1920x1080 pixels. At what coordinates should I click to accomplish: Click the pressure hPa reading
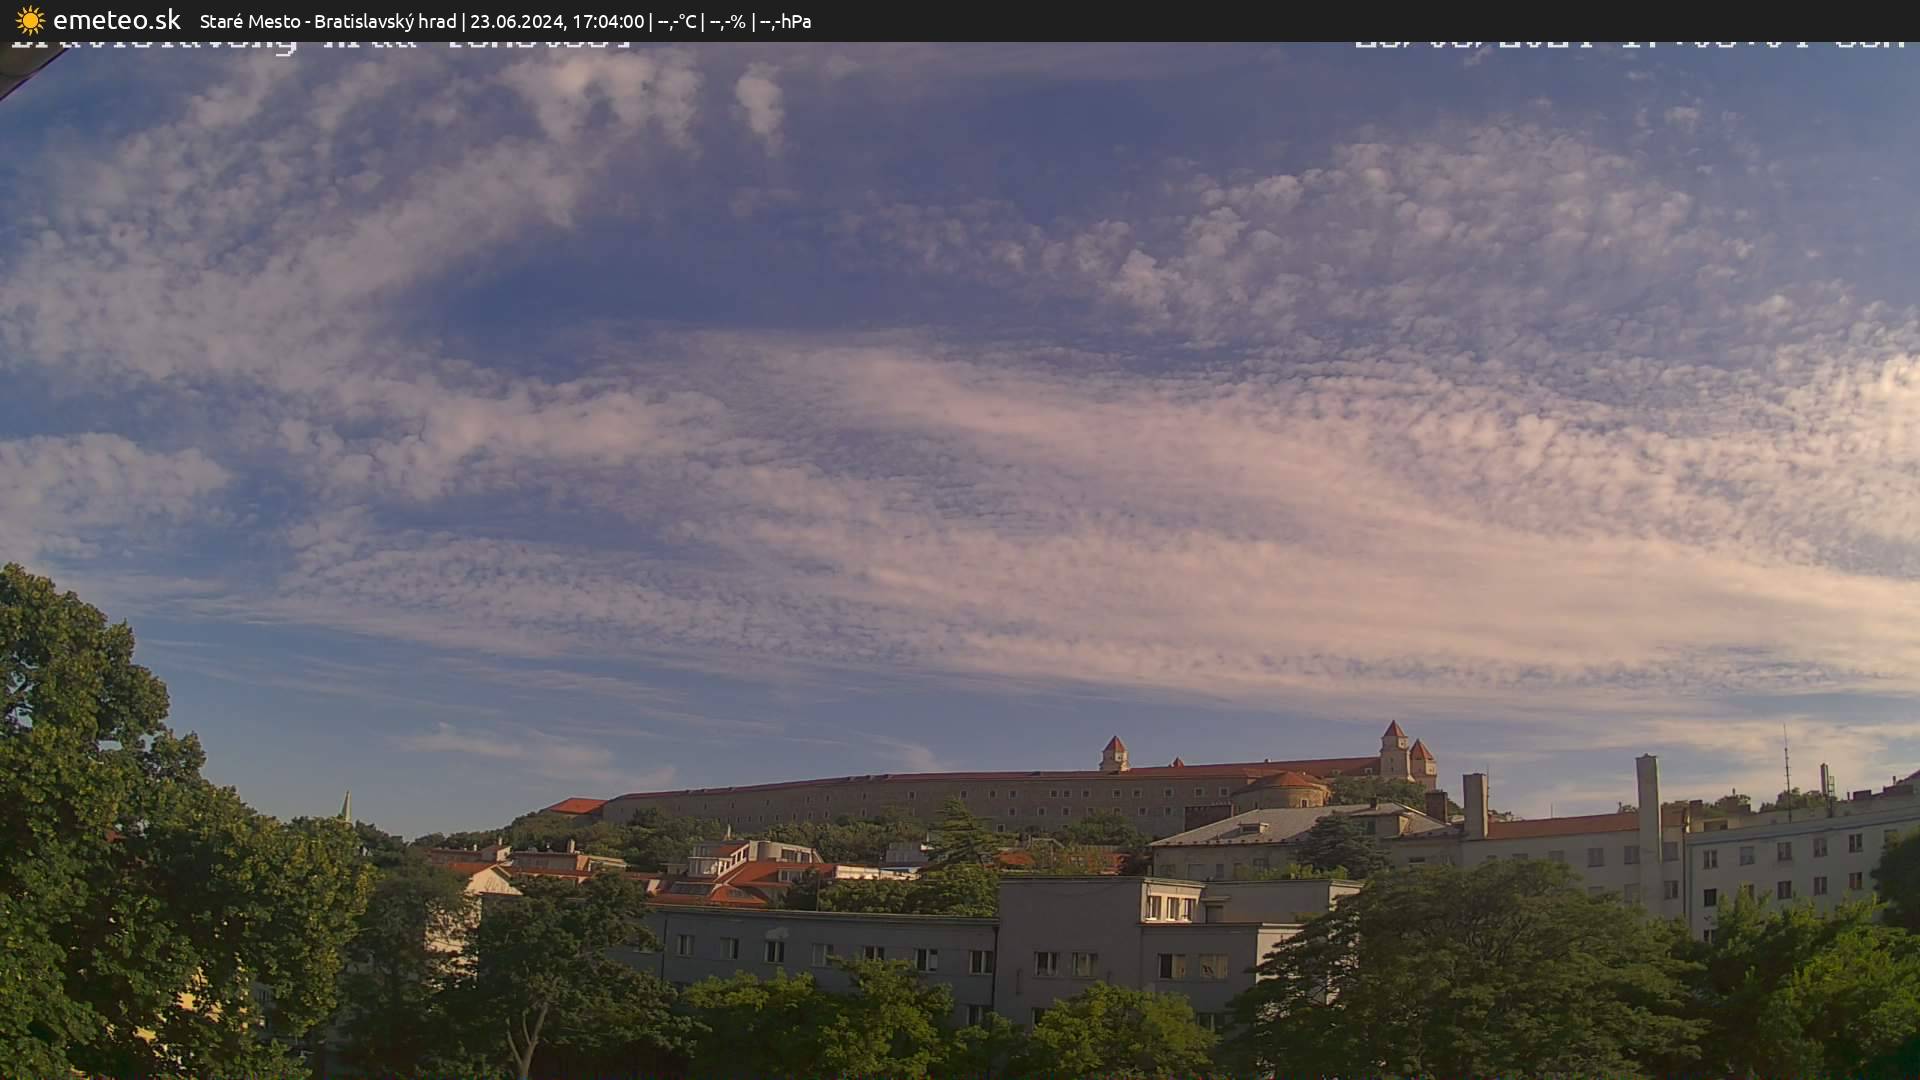coord(785,21)
